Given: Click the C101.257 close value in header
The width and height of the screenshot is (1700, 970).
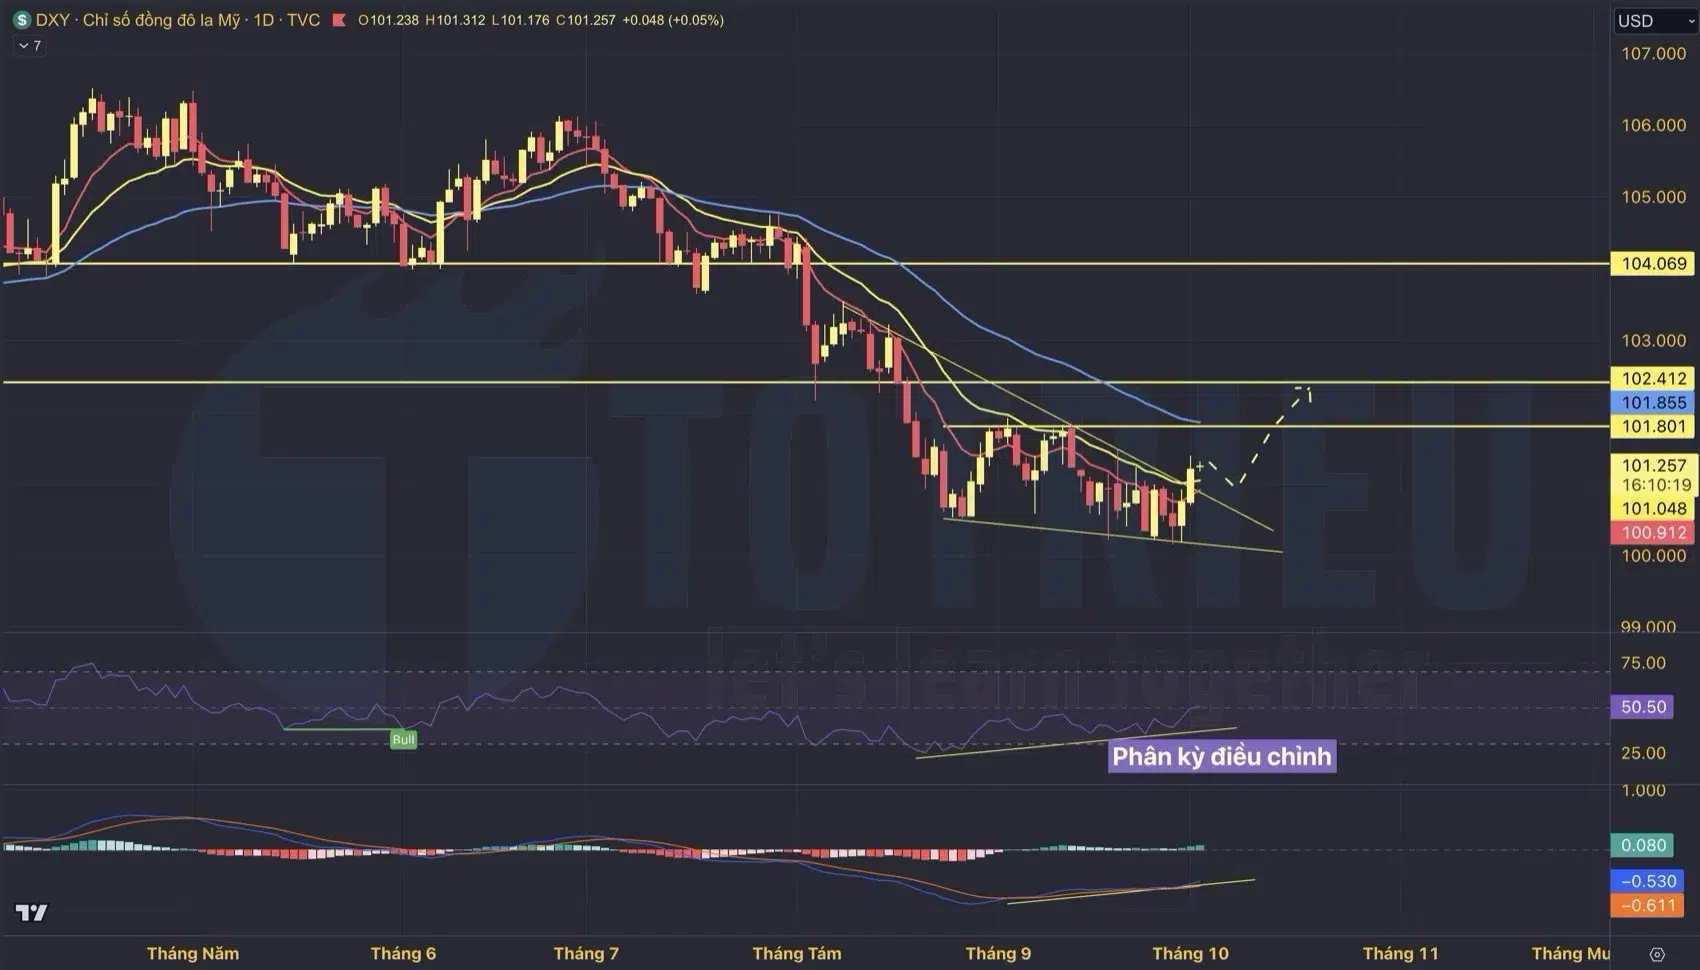Looking at the screenshot, I should pos(586,20).
